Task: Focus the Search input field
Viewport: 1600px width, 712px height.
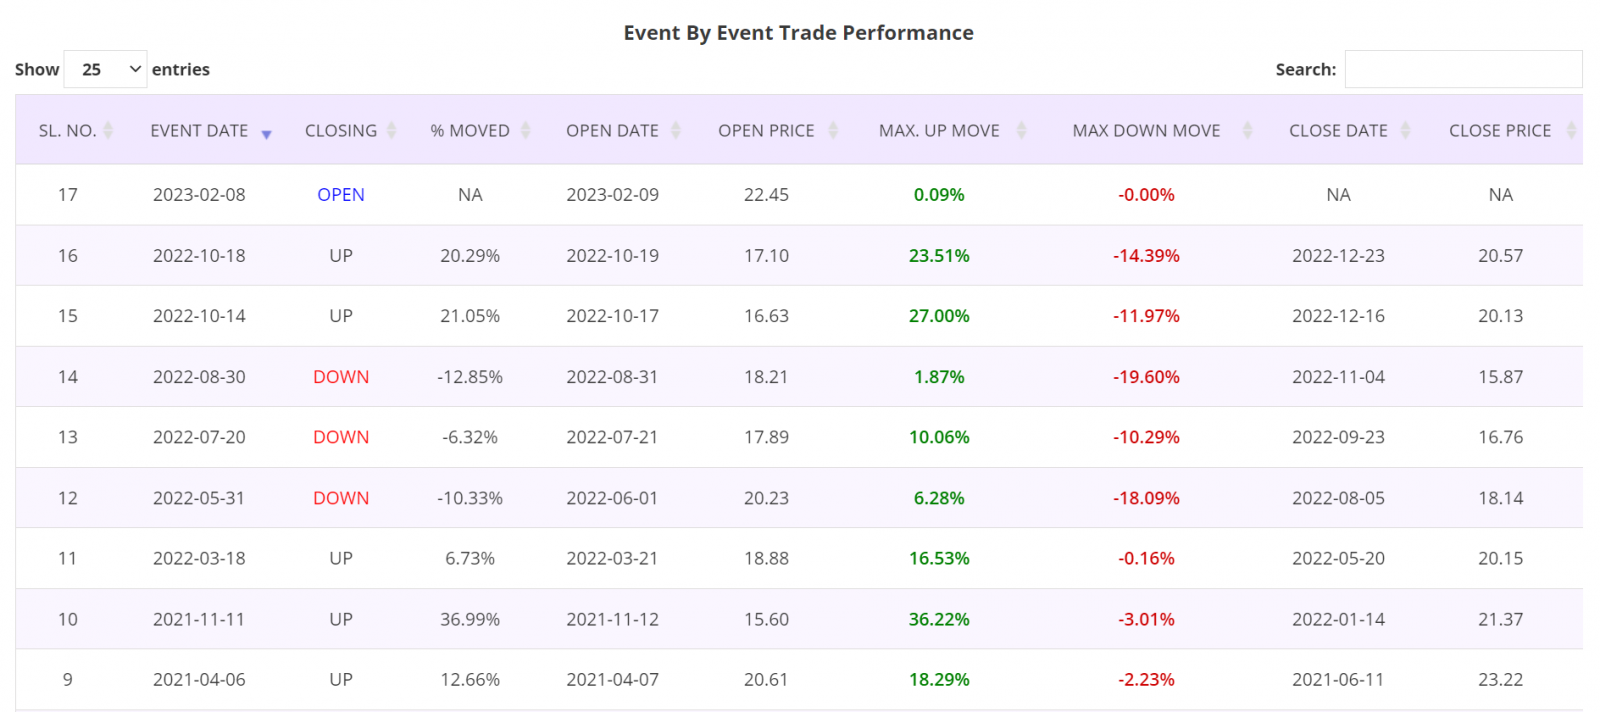Action: pos(1463,69)
